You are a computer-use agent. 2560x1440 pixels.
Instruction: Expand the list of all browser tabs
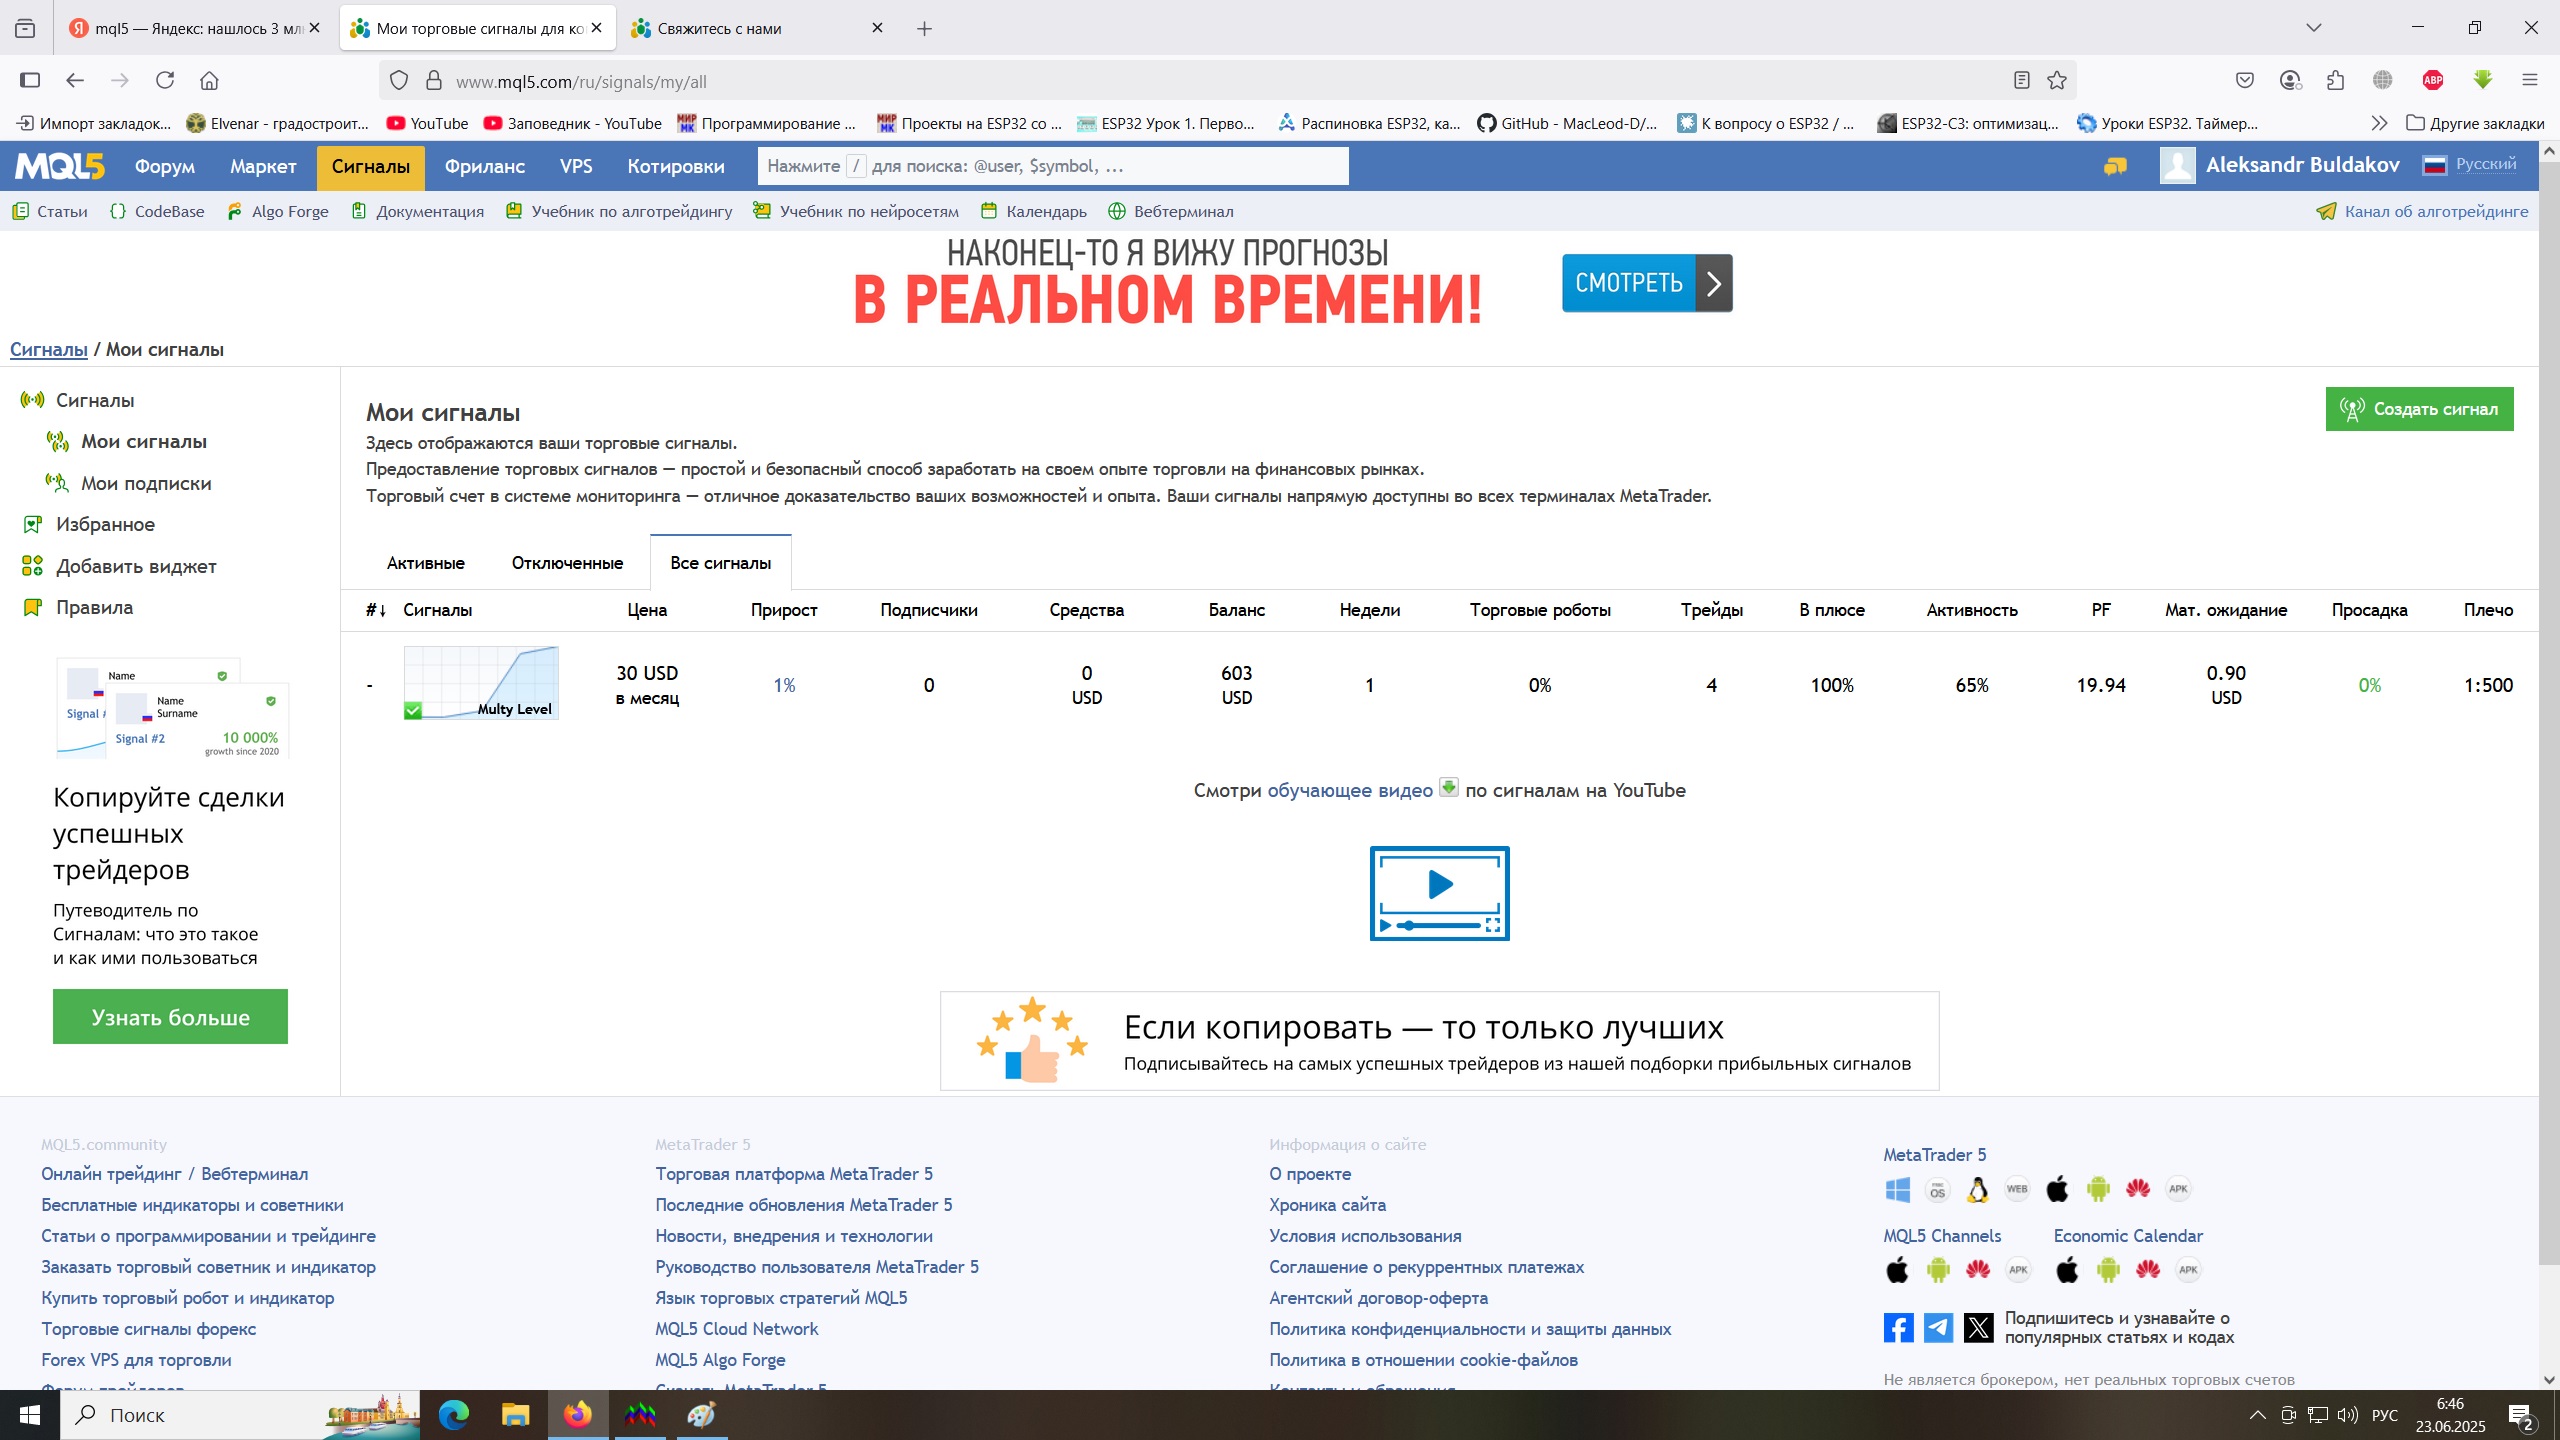(x=2313, y=28)
